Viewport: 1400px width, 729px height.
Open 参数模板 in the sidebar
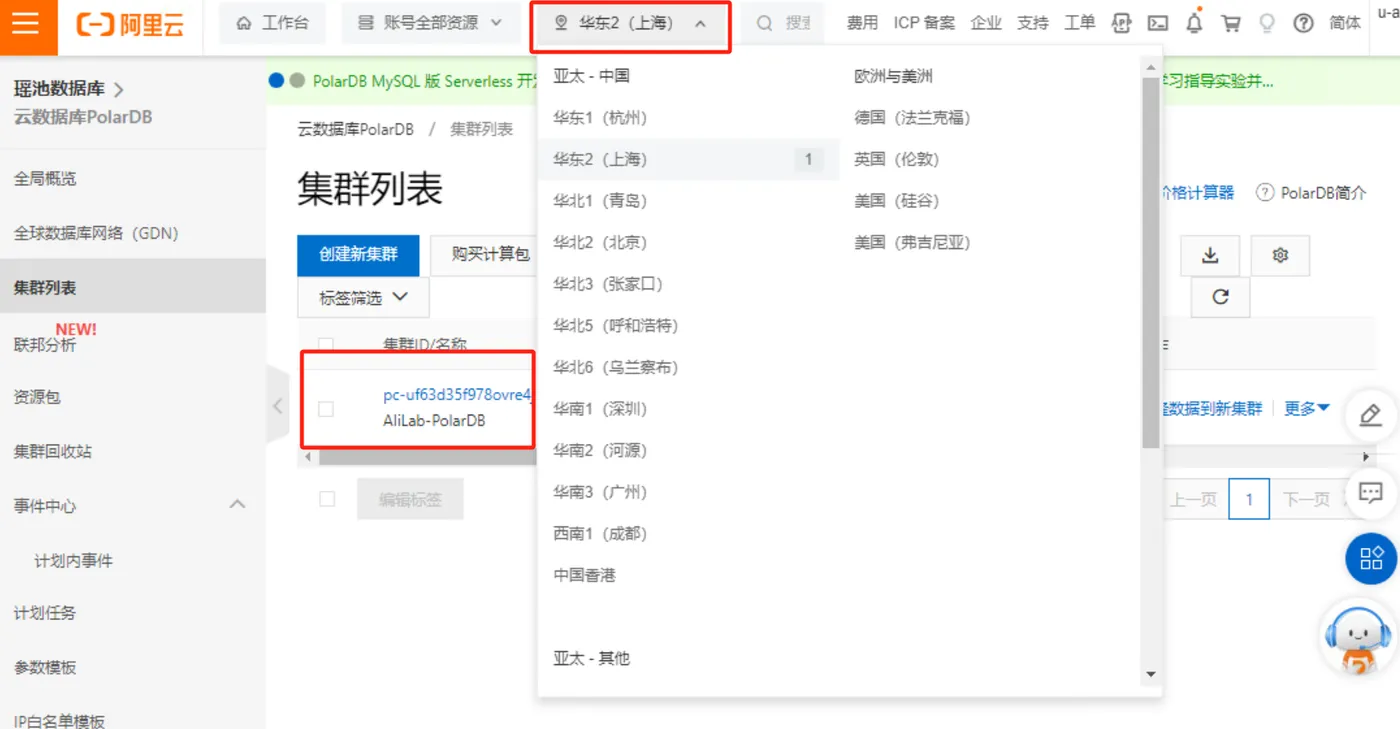coord(45,668)
